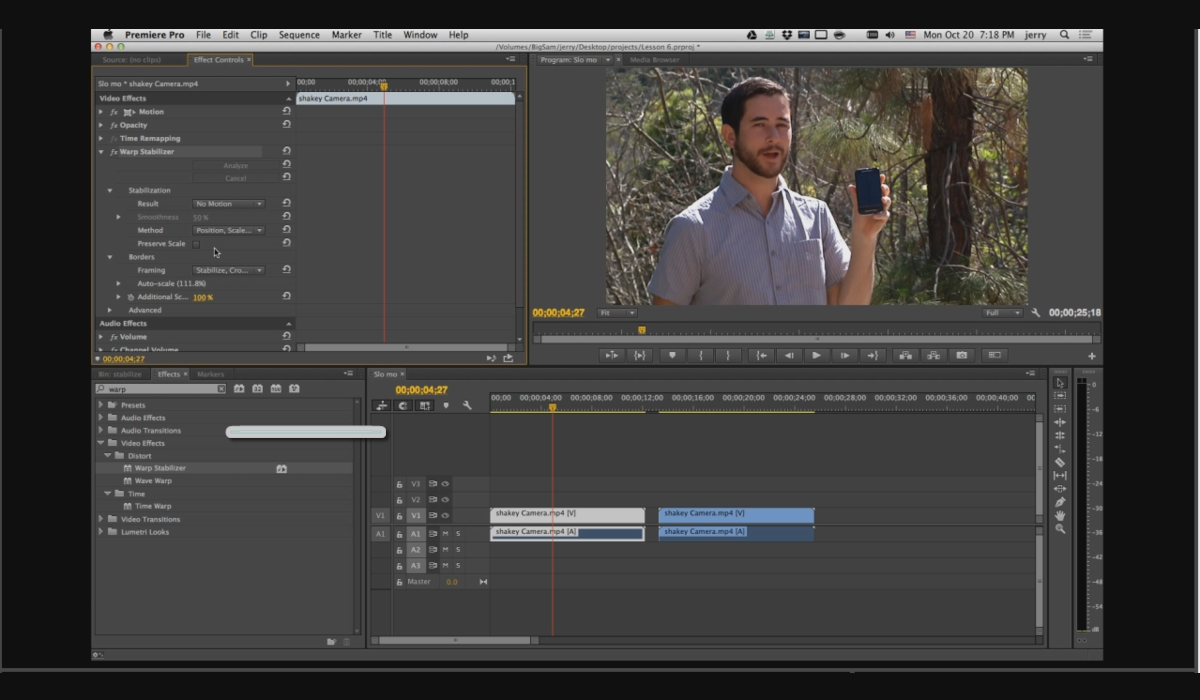Viewport: 1200px width, 700px height.
Task: Open the Method dropdown
Action: click(x=229, y=230)
